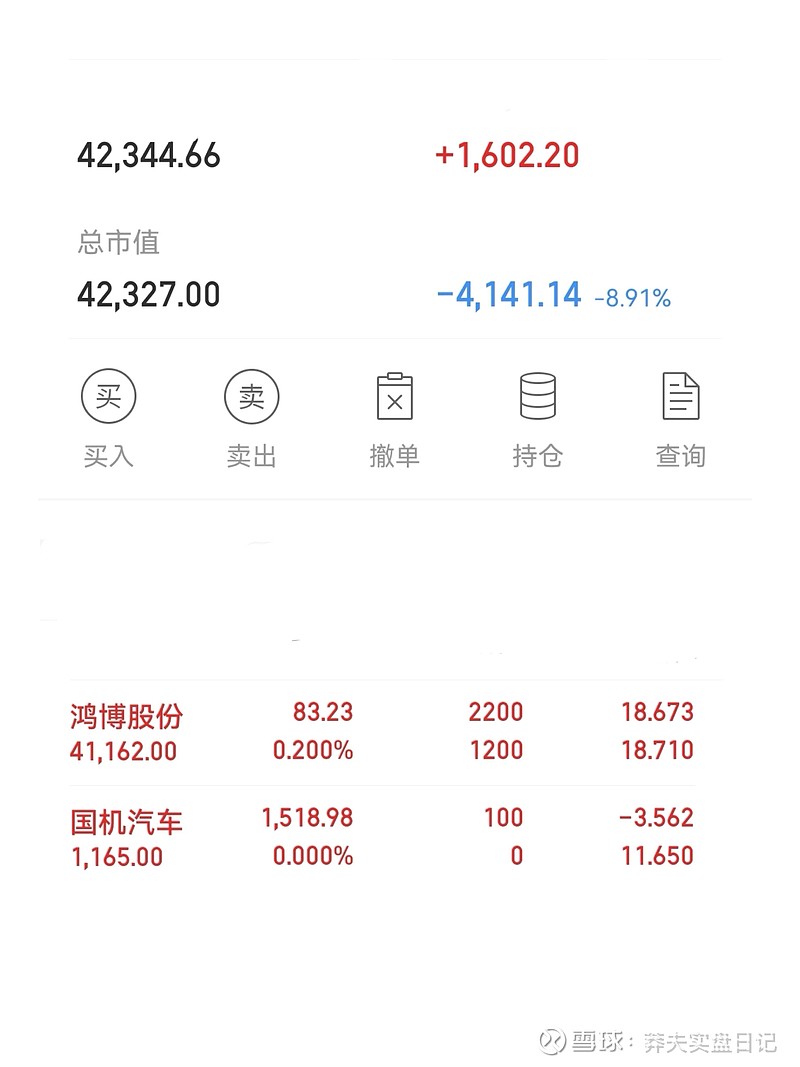Open the 撤单 cancel-order clipboard icon
The image size is (800, 1067).
395,396
